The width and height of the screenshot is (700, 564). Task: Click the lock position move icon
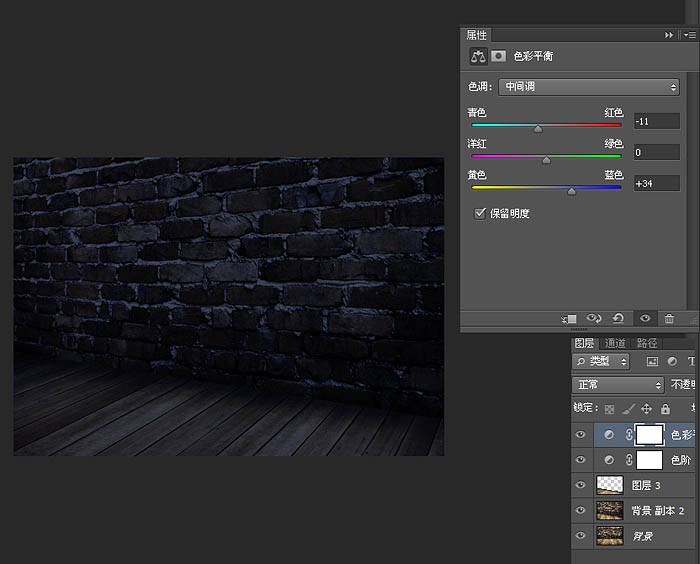pos(646,408)
